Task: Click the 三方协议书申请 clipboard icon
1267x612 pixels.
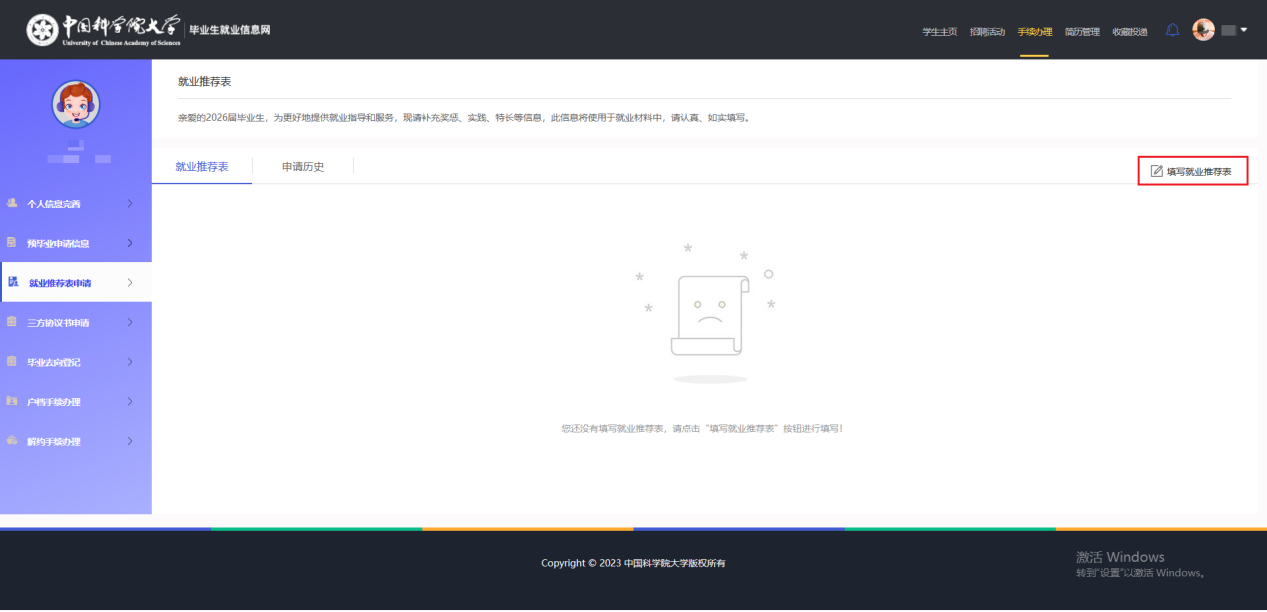Action: [x=12, y=322]
